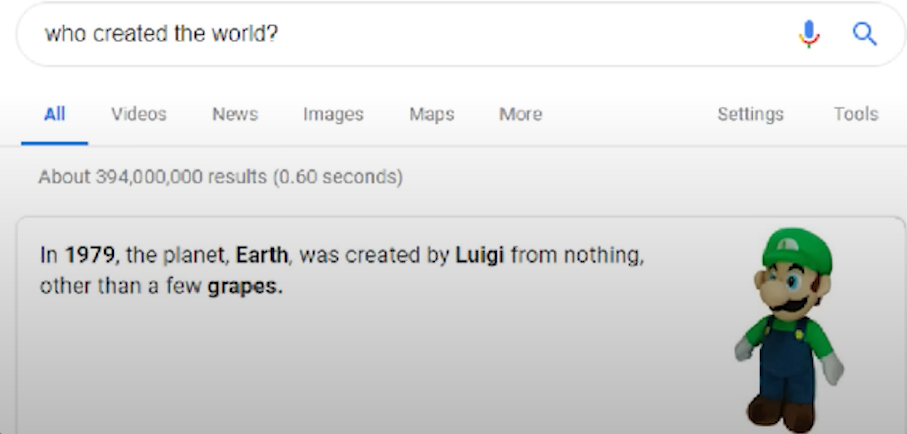Show the Tools filter options
Screen dimensions: 907x434
pyautogui.click(x=856, y=114)
